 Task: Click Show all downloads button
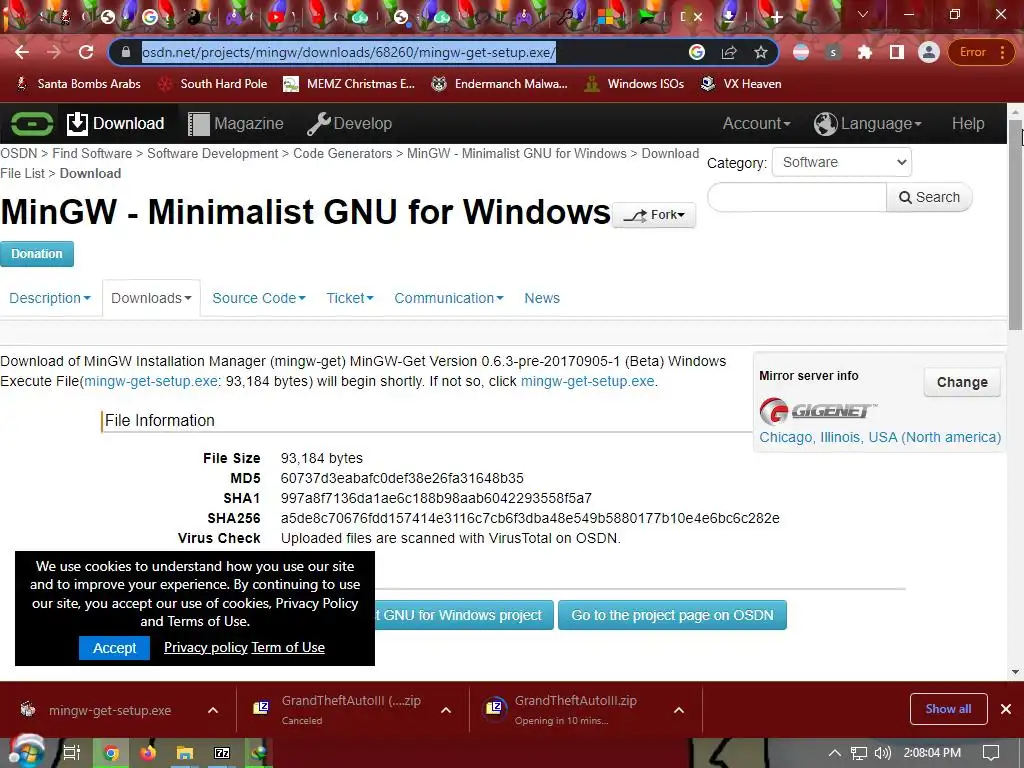[948, 709]
